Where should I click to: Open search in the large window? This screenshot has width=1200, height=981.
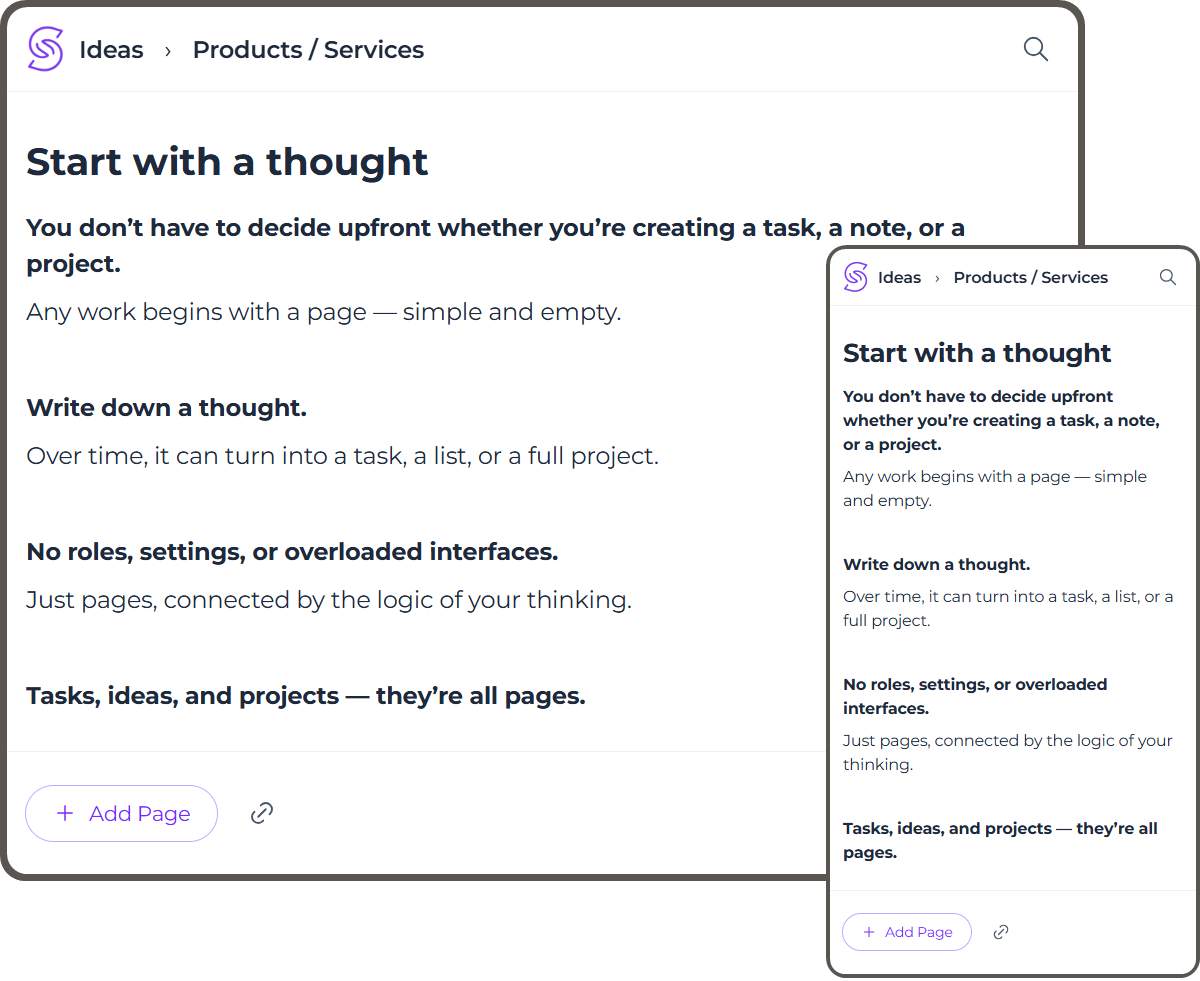(x=1036, y=49)
